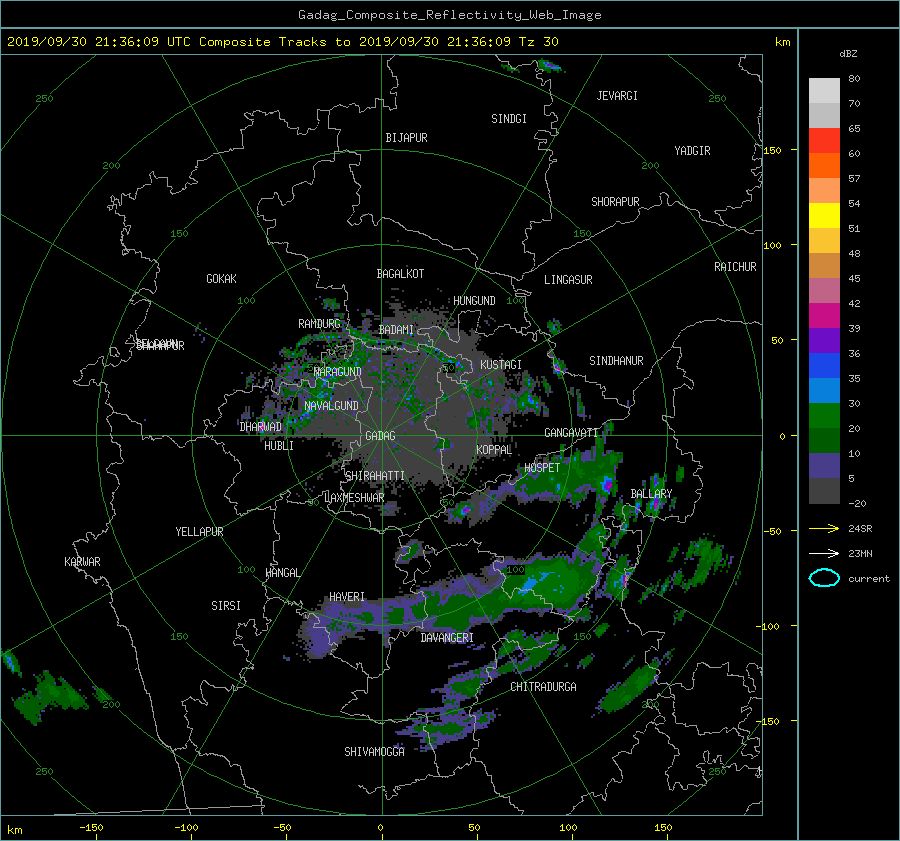Select the green 30 dBZ color swatch
This screenshot has width=900, height=841.
[824, 415]
